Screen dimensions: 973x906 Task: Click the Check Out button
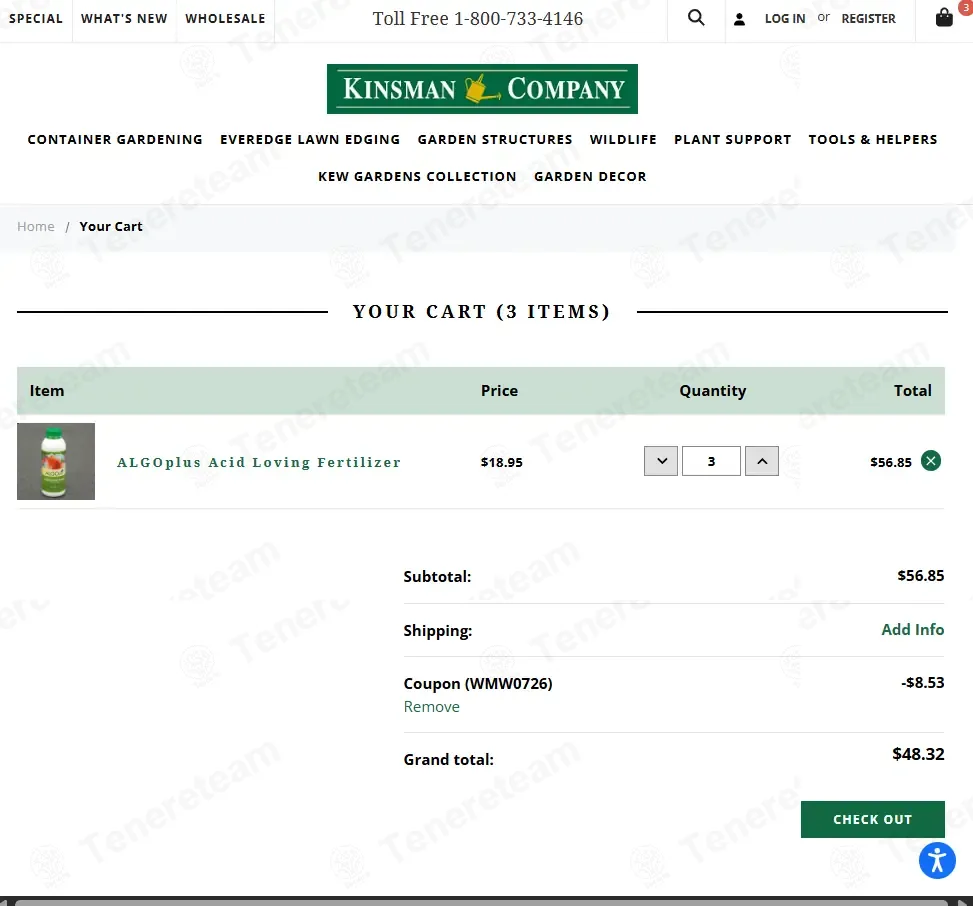(872, 819)
